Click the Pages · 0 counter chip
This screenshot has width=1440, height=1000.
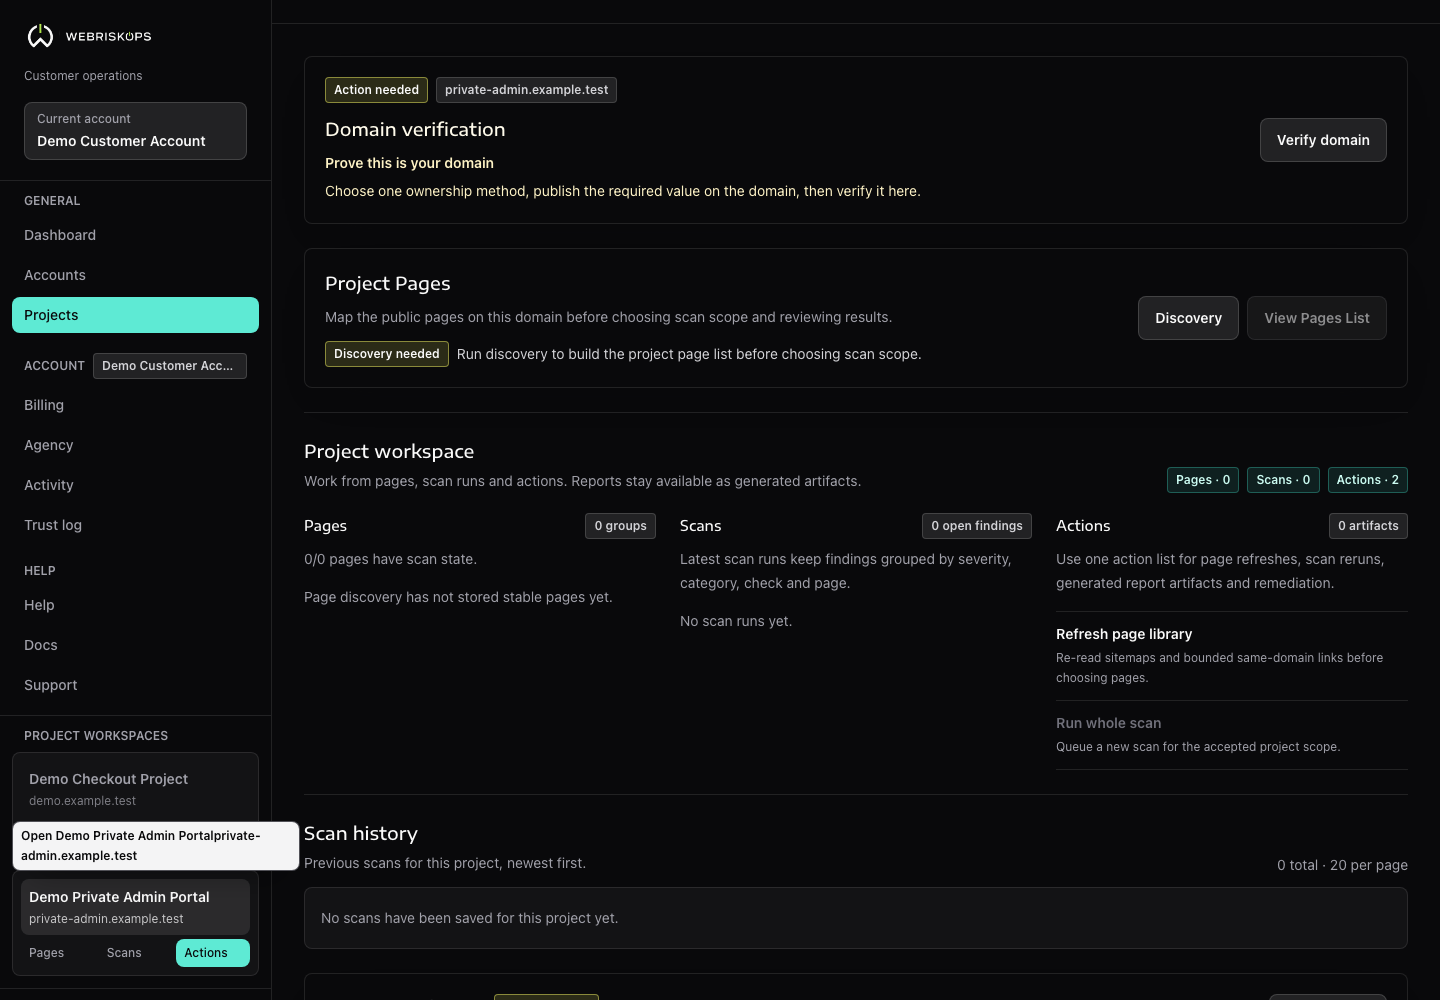1203,480
